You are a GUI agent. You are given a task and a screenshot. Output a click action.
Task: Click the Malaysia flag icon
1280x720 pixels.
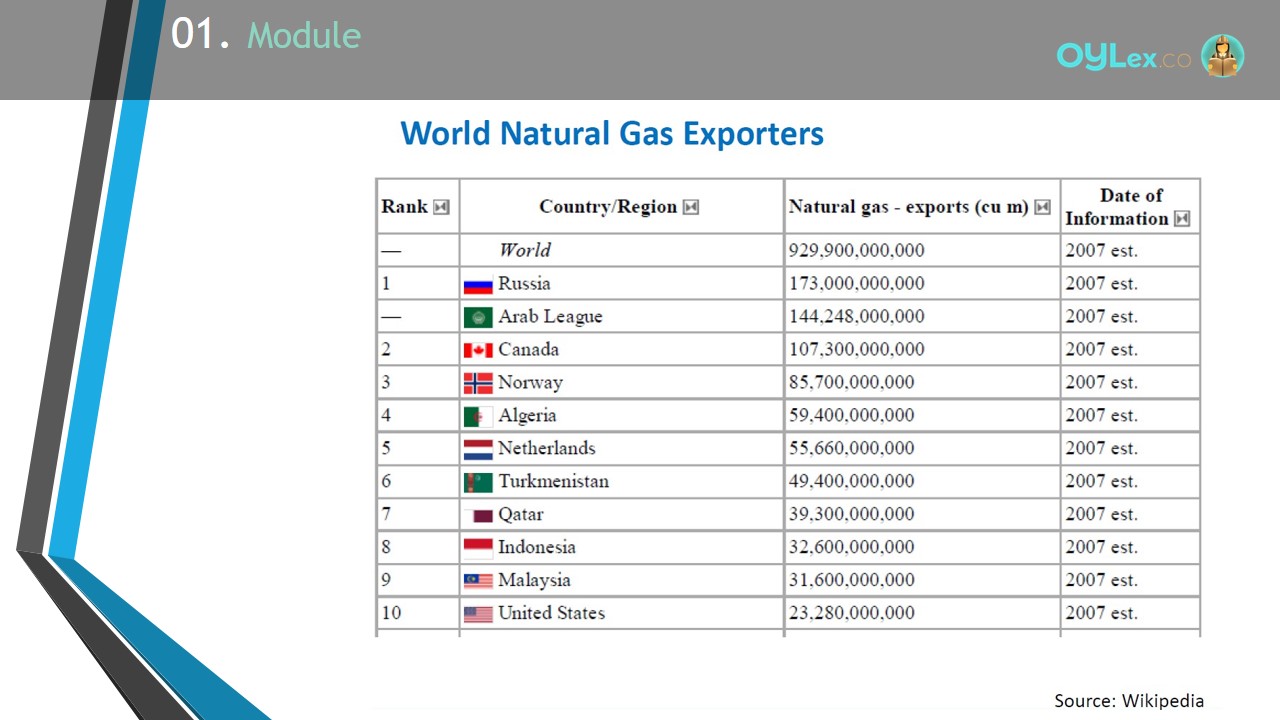coord(478,580)
